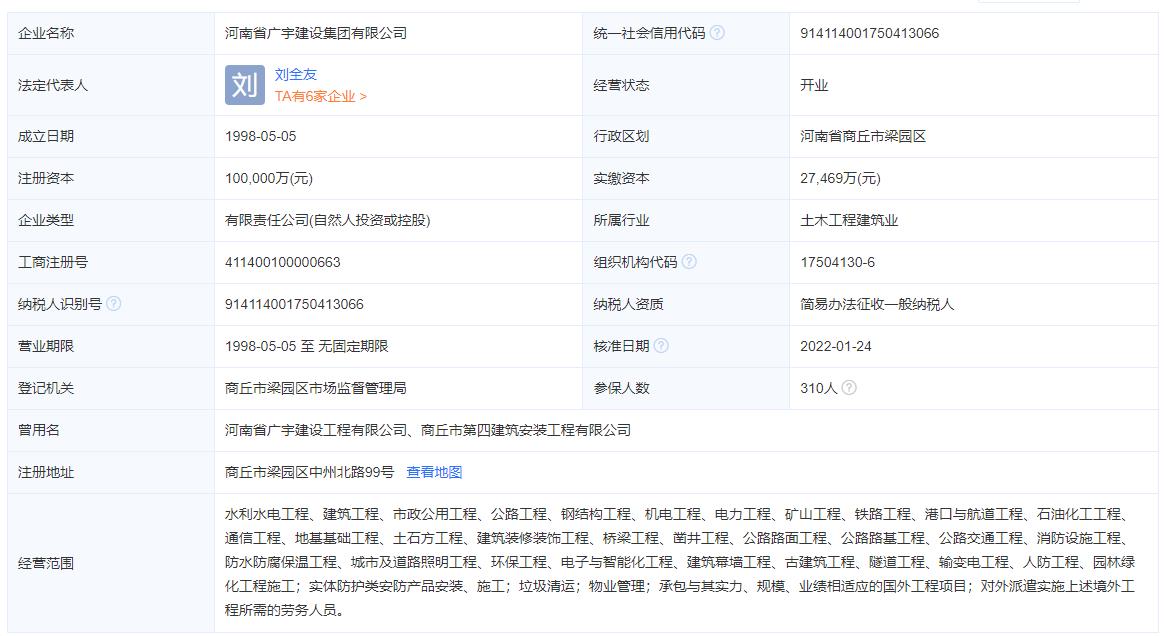Click help icon beside 纳税人识别号
The image size is (1165, 636).
(114, 303)
